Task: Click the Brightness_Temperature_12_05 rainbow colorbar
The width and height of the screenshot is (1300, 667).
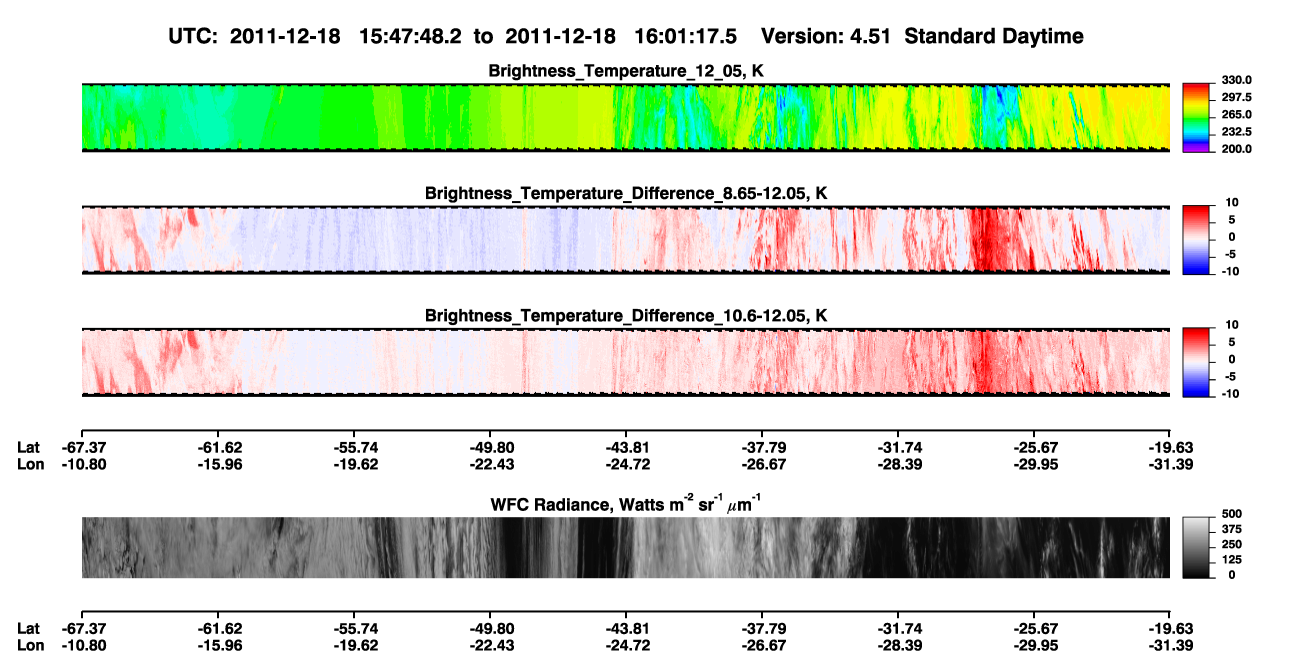Action: click(1194, 117)
